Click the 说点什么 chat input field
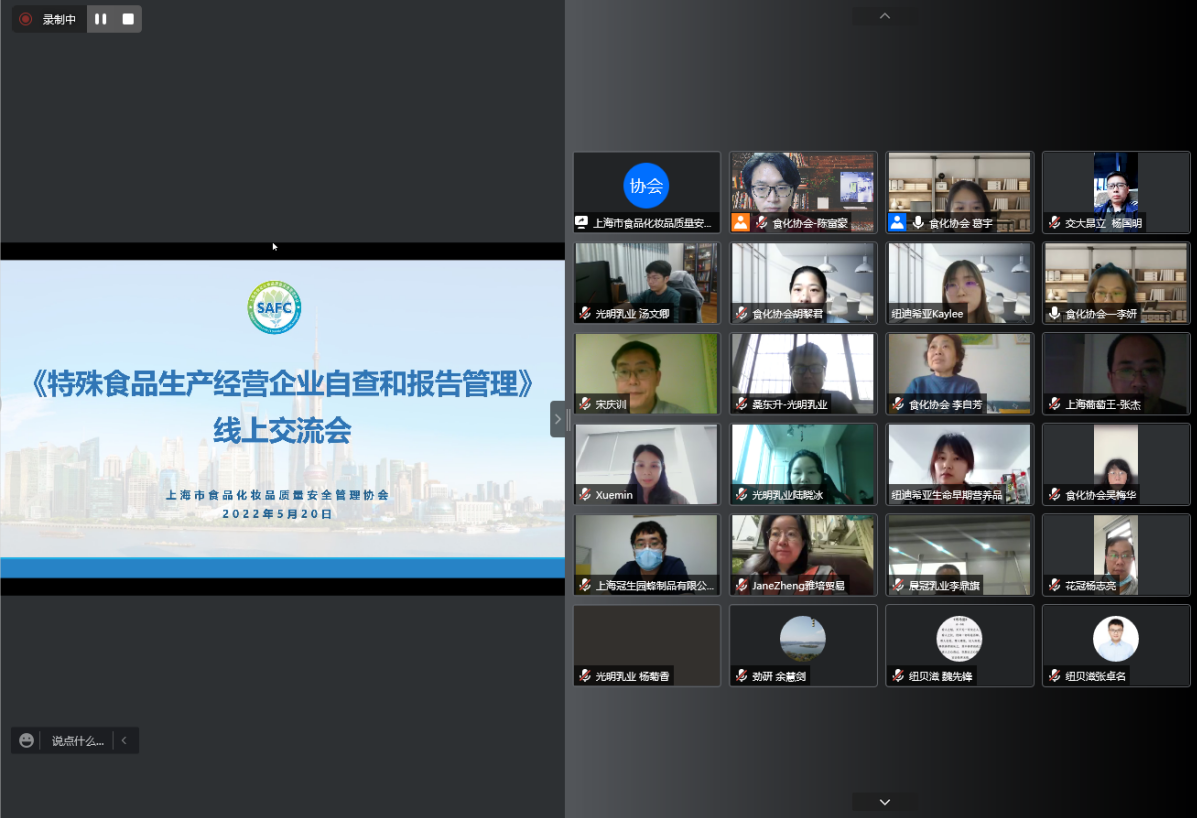The width and height of the screenshot is (1197, 818). click(x=77, y=741)
